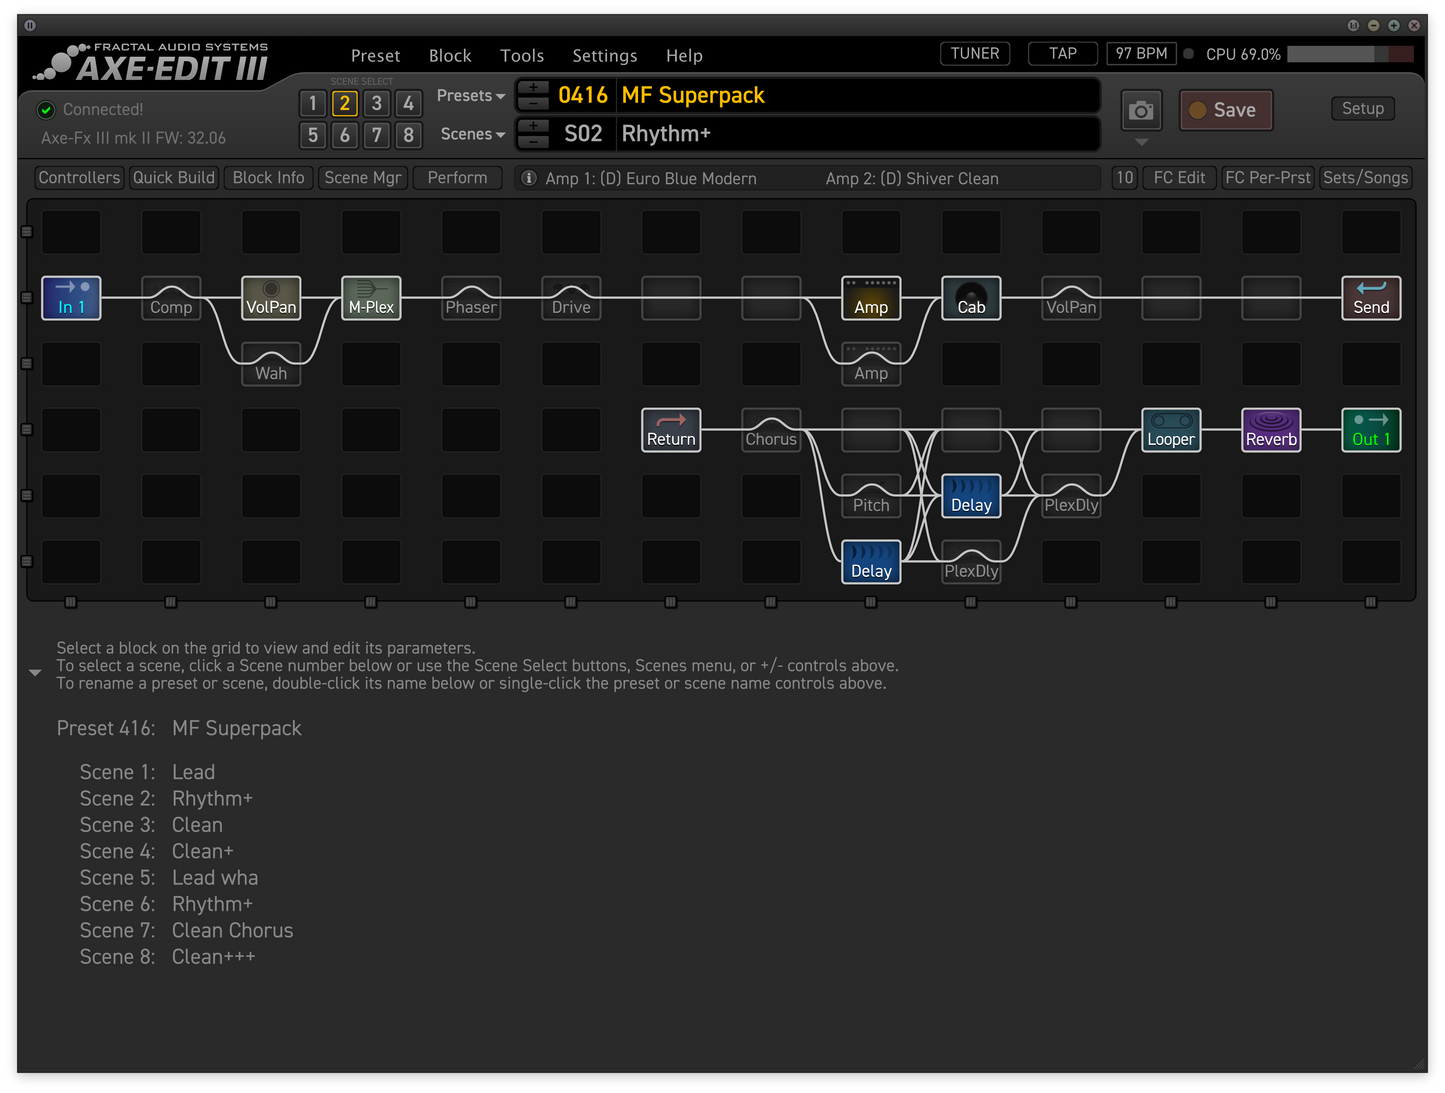This screenshot has height=1093, width=1445.
Task: Click the 97 BPM tempo field
Action: pos(1142,54)
